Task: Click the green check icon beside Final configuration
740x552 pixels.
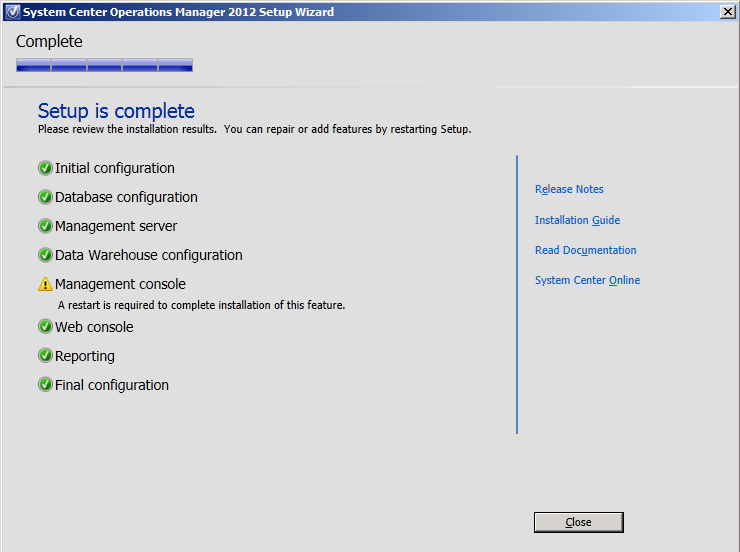Action: (45, 385)
